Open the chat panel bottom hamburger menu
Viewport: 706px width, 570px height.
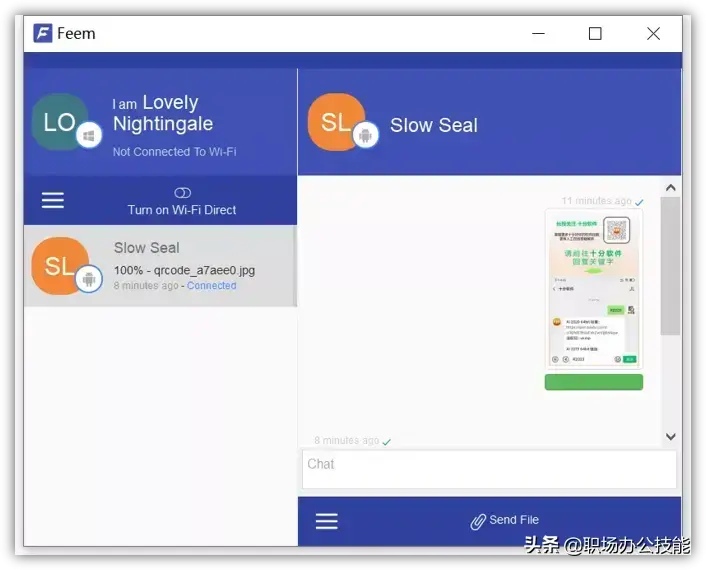coord(327,521)
